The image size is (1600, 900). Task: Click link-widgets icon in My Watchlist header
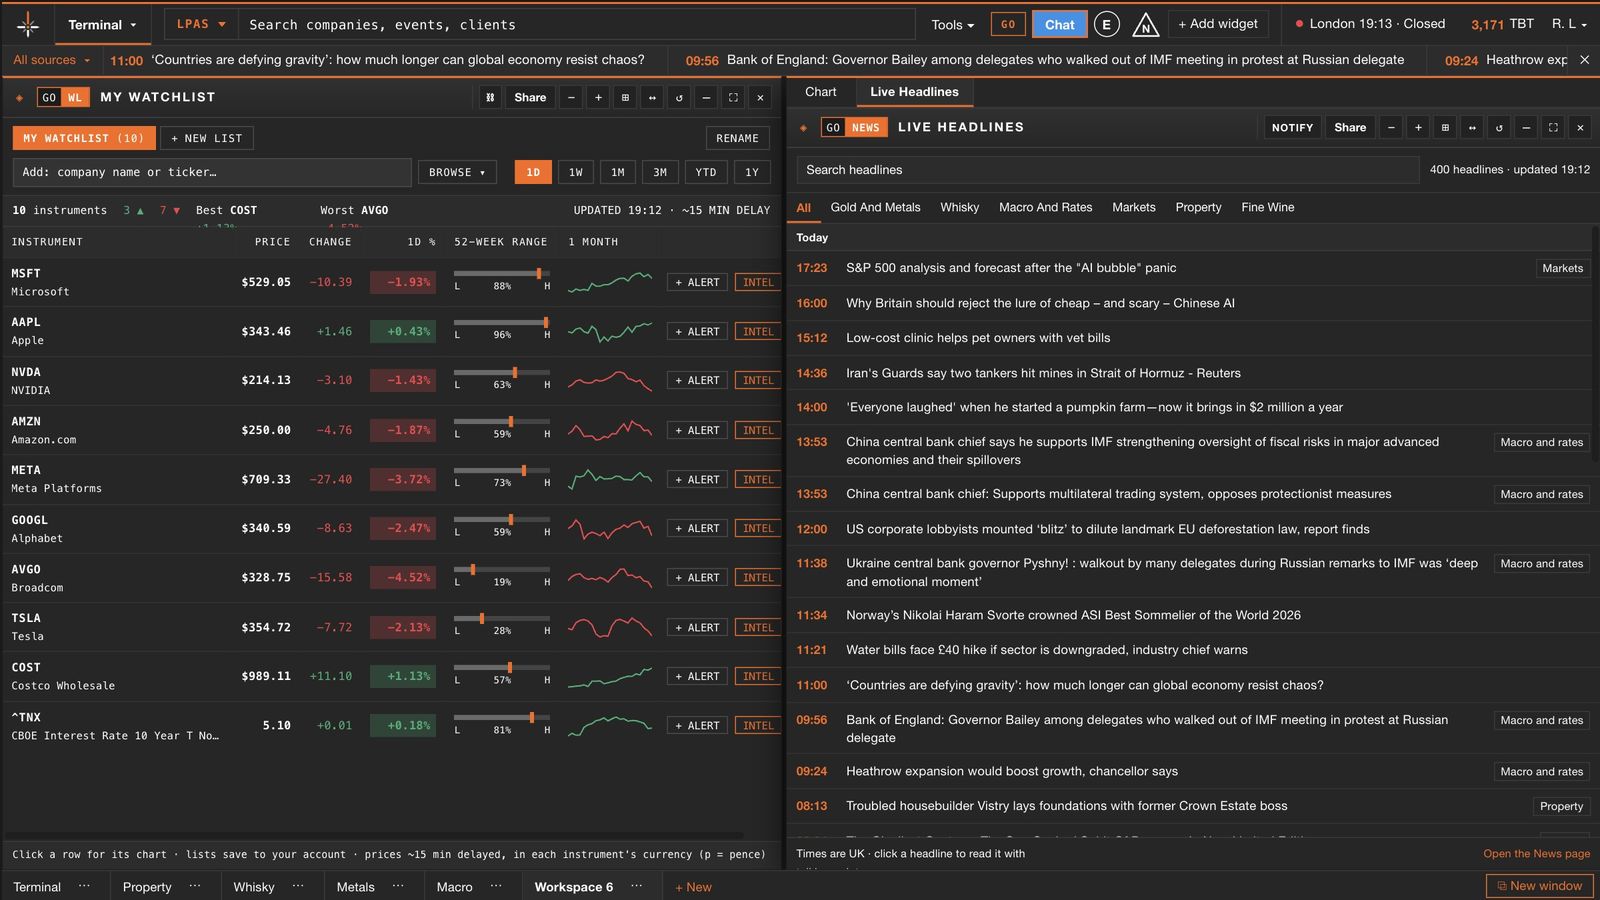coord(490,97)
